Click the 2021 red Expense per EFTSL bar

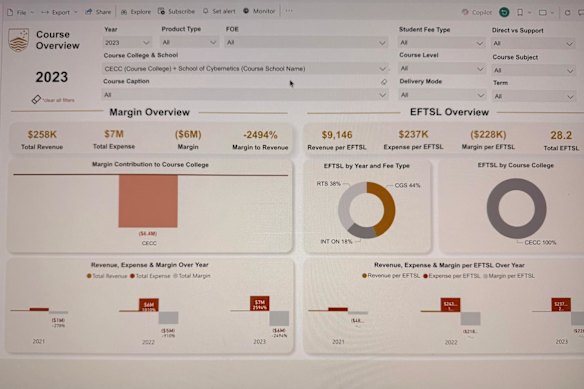(x=338, y=309)
